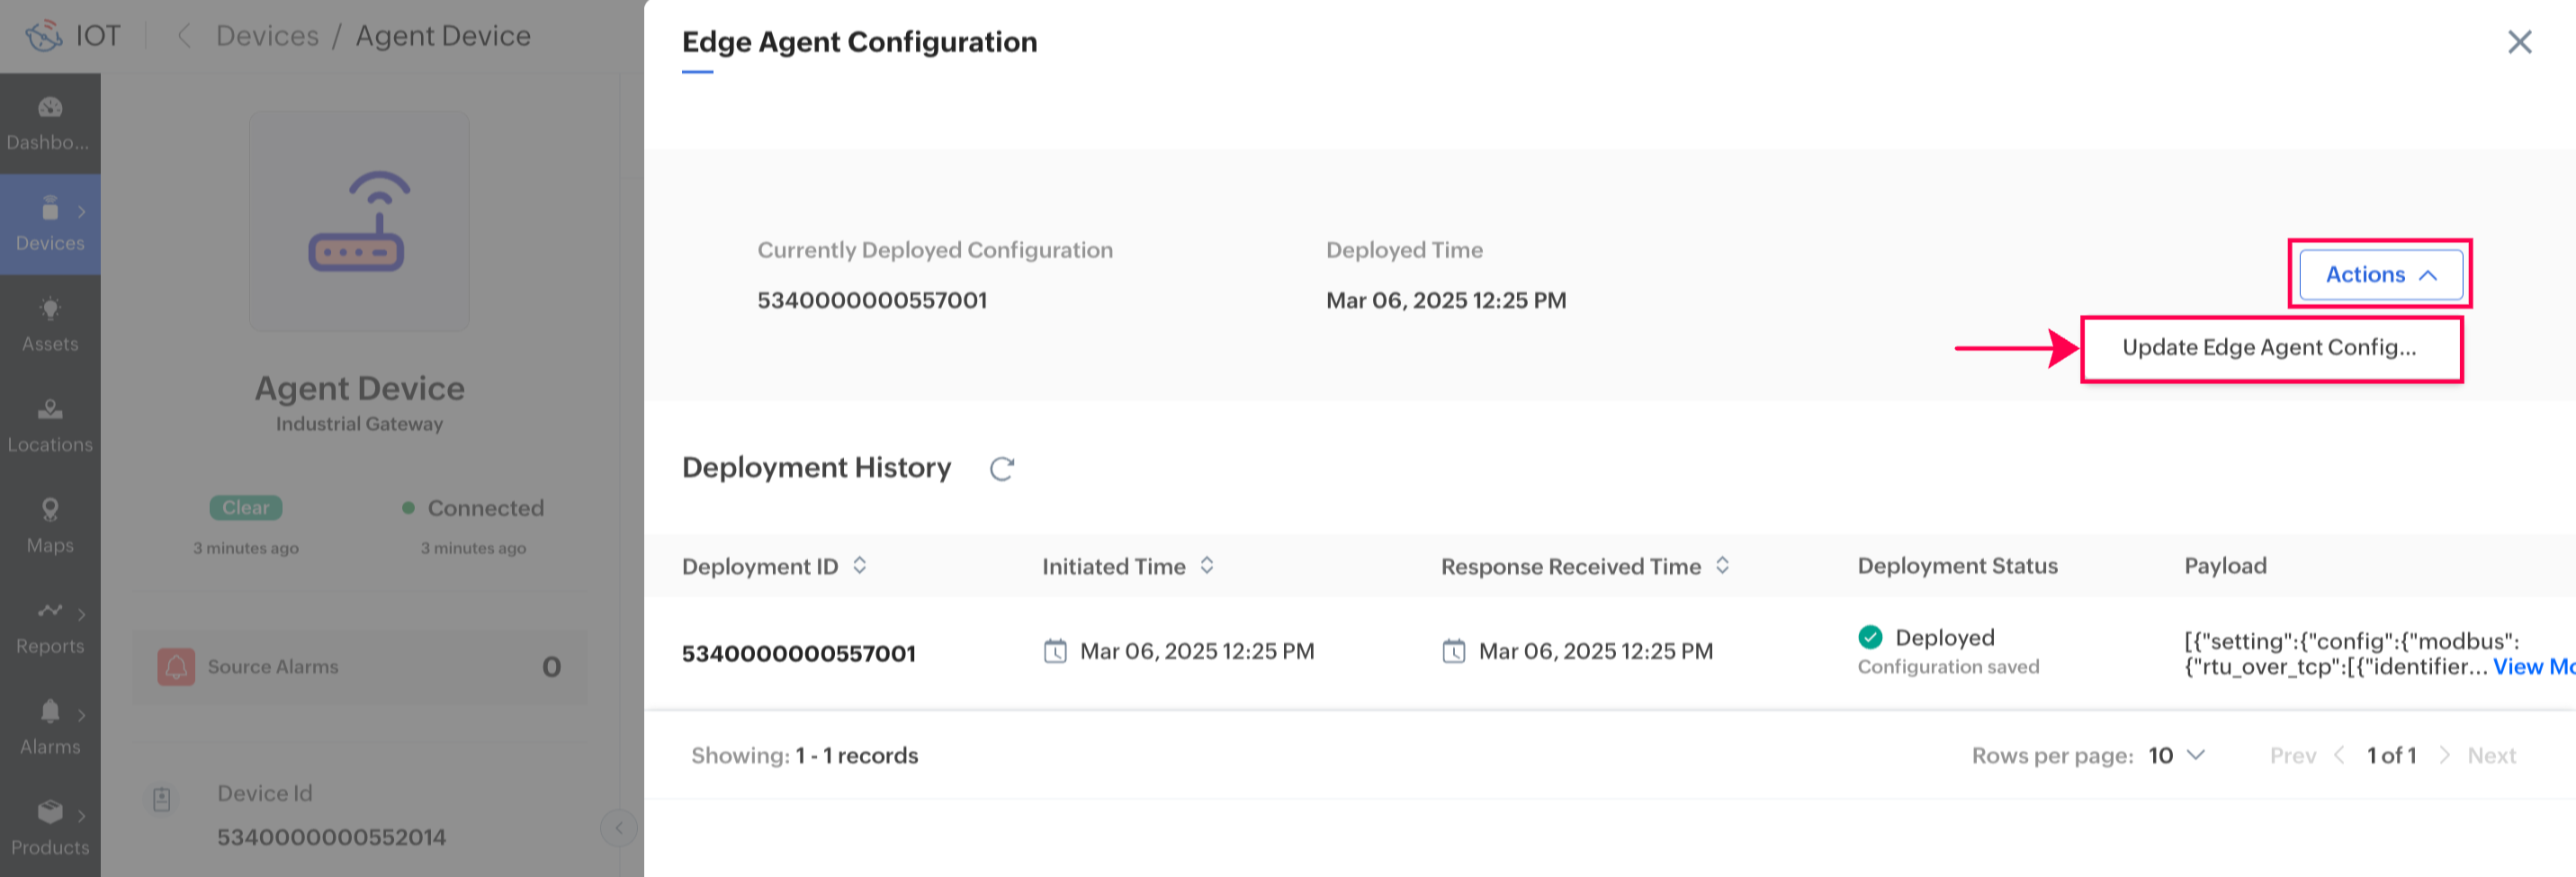Screen dimensions: 2576x877
Task: Open Maps in the sidebar
Action: (x=50, y=525)
